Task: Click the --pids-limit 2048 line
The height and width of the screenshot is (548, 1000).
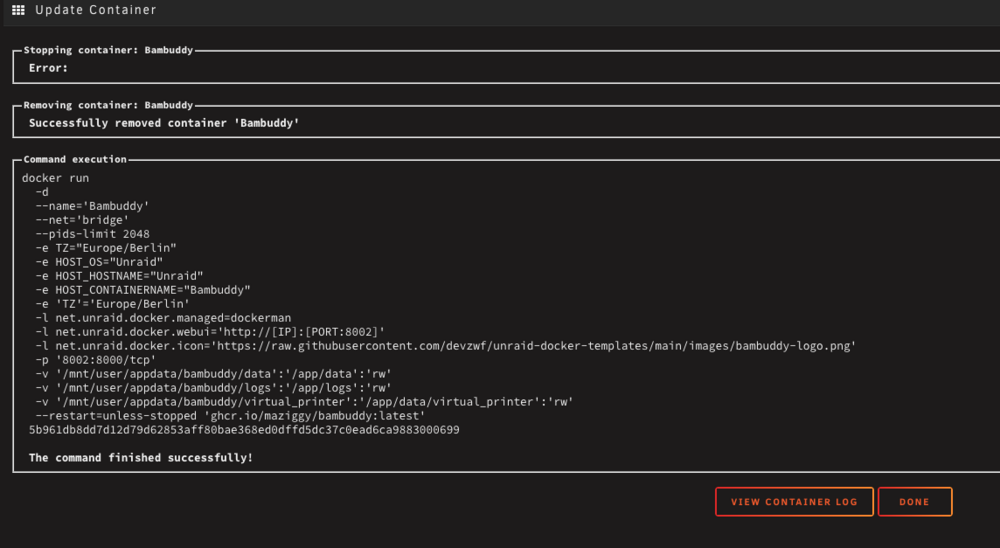Action: pyautogui.click(x=92, y=234)
